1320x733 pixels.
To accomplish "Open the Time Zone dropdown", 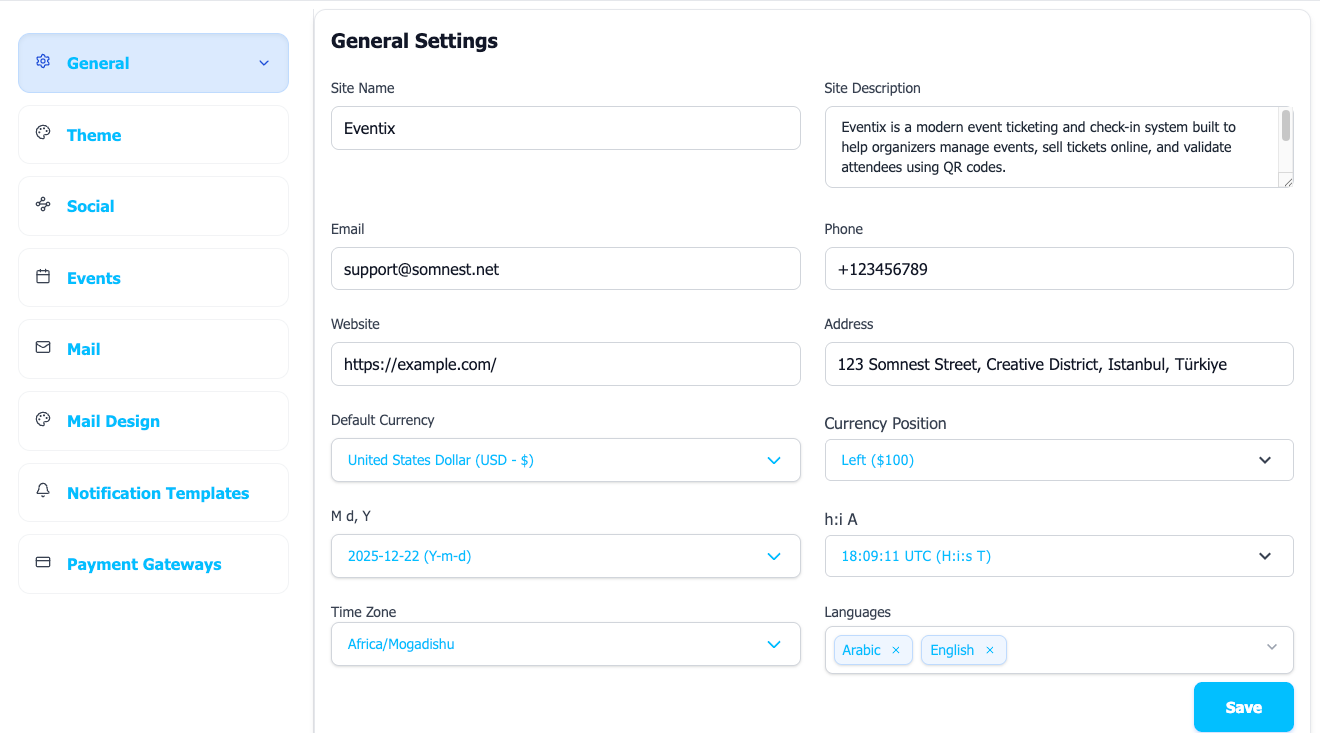I will 565,644.
